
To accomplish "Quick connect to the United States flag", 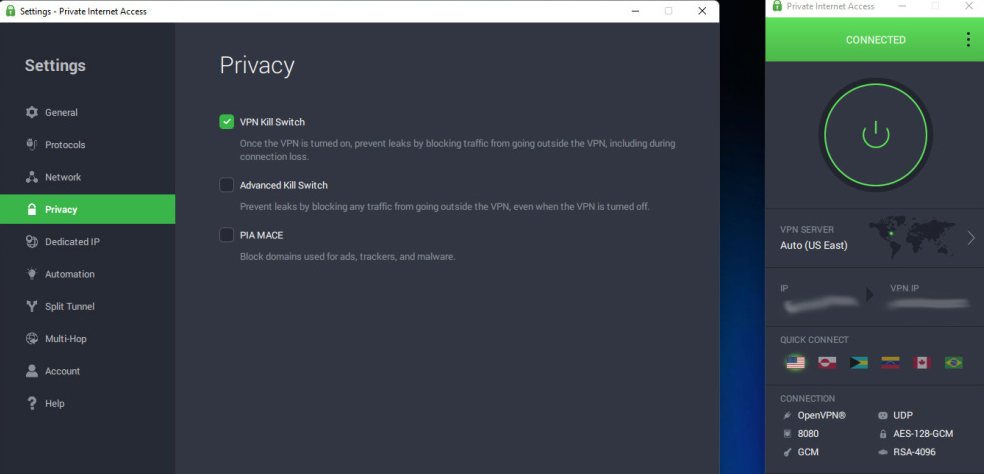I will coord(795,363).
